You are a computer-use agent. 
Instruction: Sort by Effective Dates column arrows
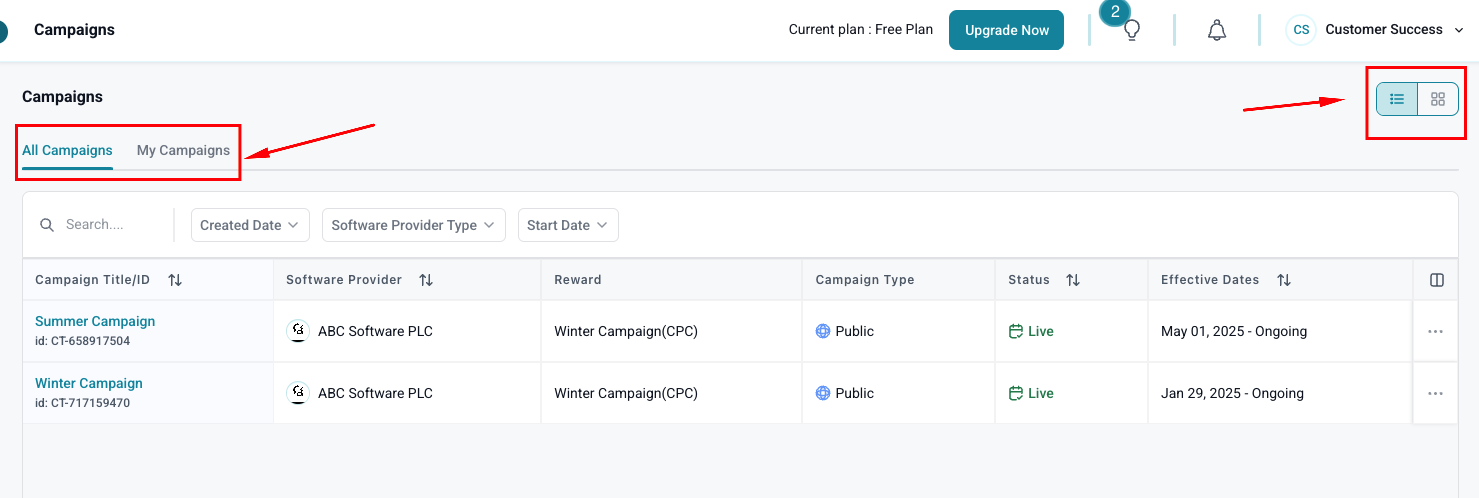[x=1283, y=280]
